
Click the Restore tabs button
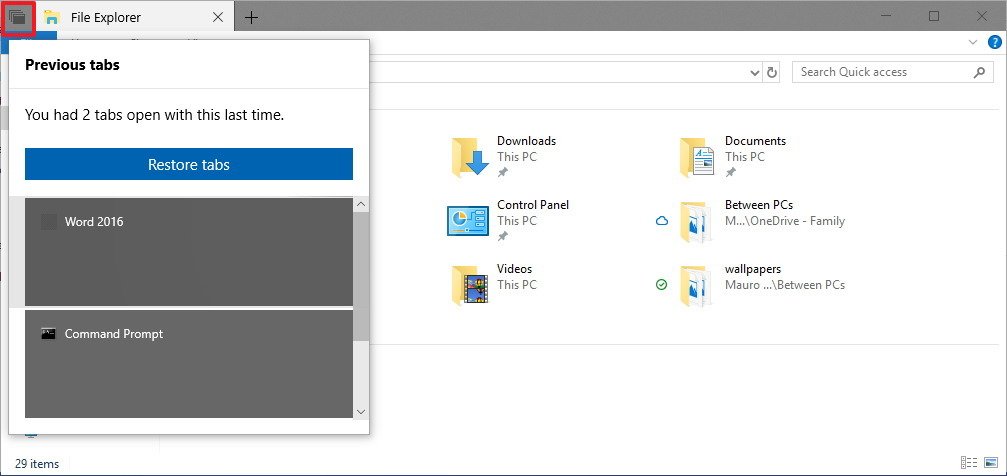(189, 164)
